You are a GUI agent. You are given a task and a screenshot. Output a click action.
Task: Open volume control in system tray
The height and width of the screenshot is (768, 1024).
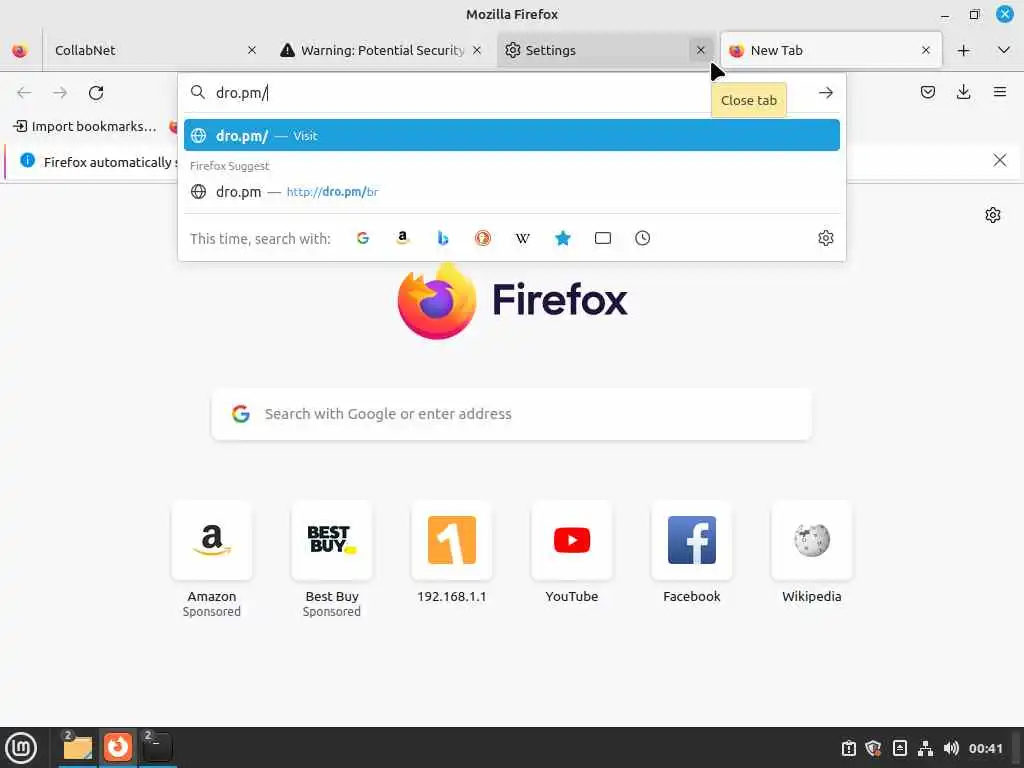951,748
